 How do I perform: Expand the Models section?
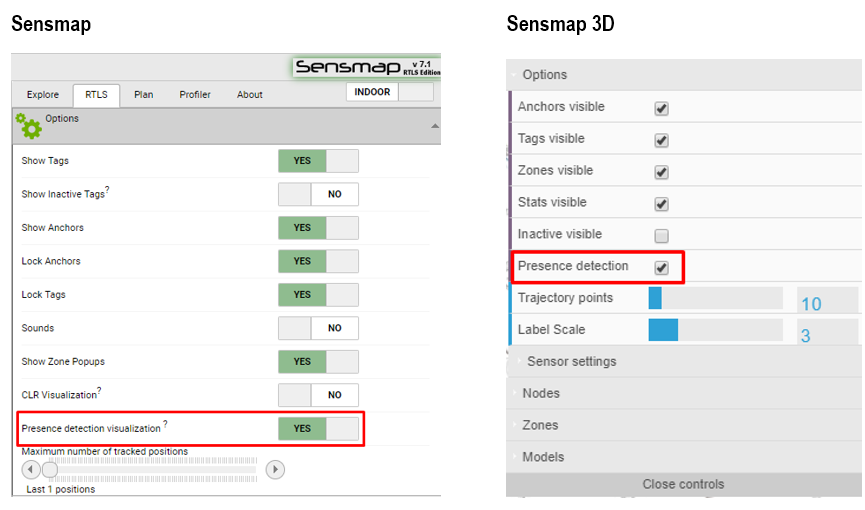point(684,457)
